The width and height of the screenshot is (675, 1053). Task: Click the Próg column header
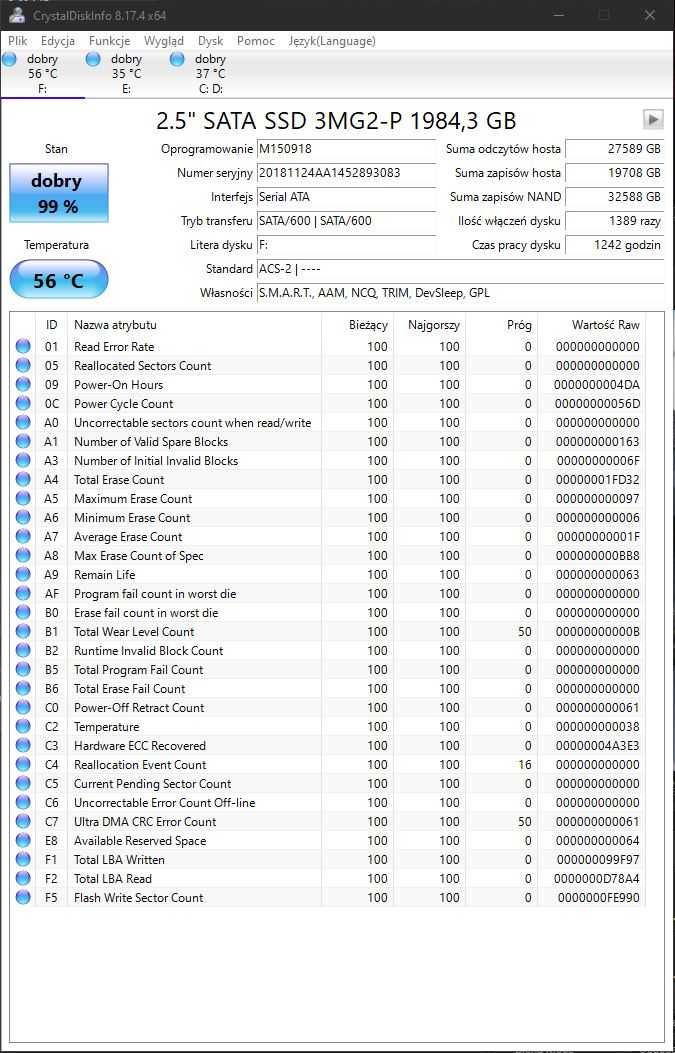click(x=502, y=325)
